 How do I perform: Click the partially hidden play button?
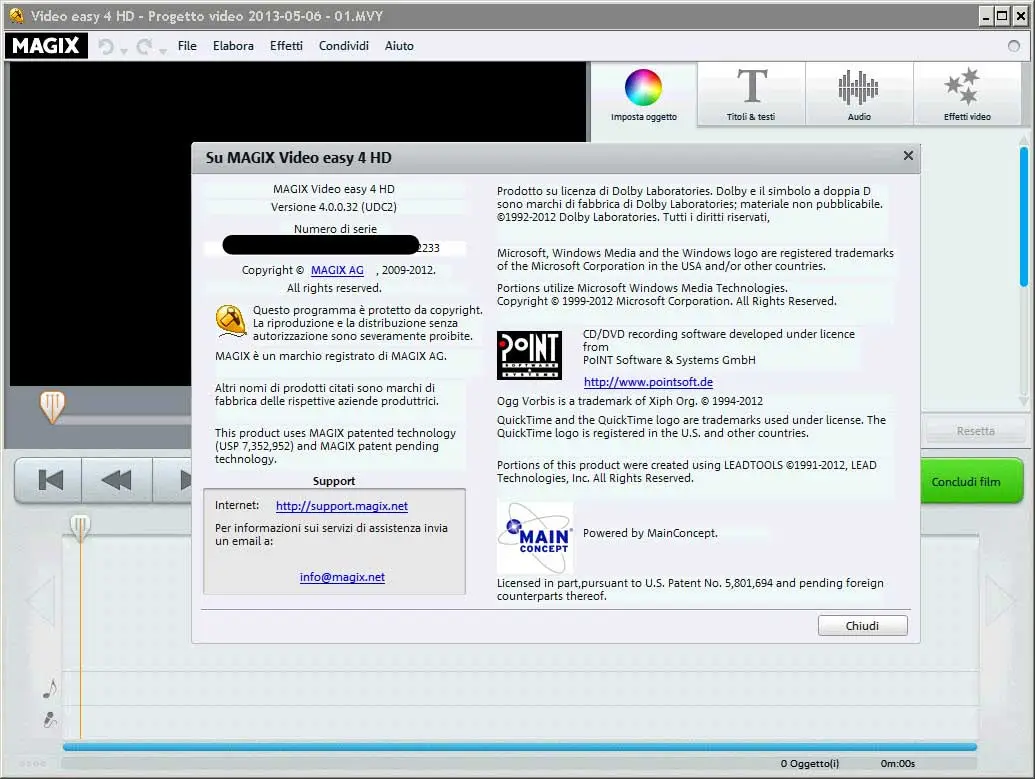(173, 480)
